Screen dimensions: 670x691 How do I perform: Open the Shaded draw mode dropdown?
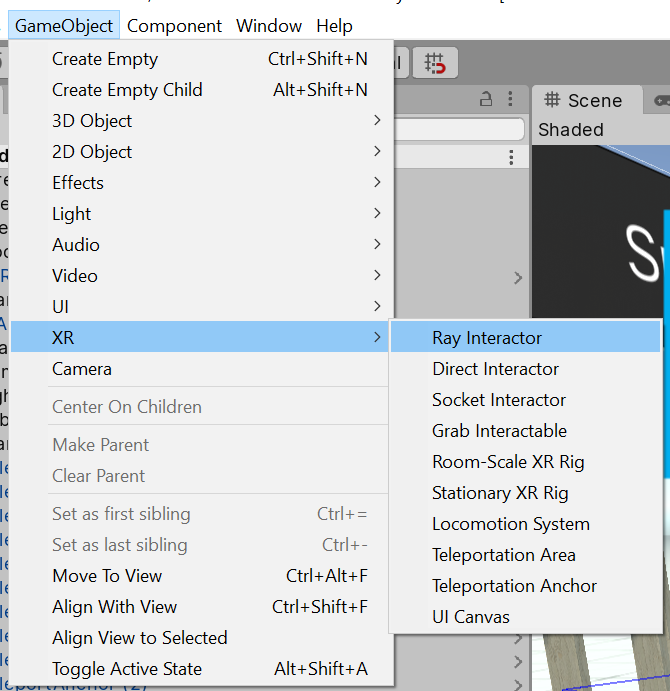(570, 130)
